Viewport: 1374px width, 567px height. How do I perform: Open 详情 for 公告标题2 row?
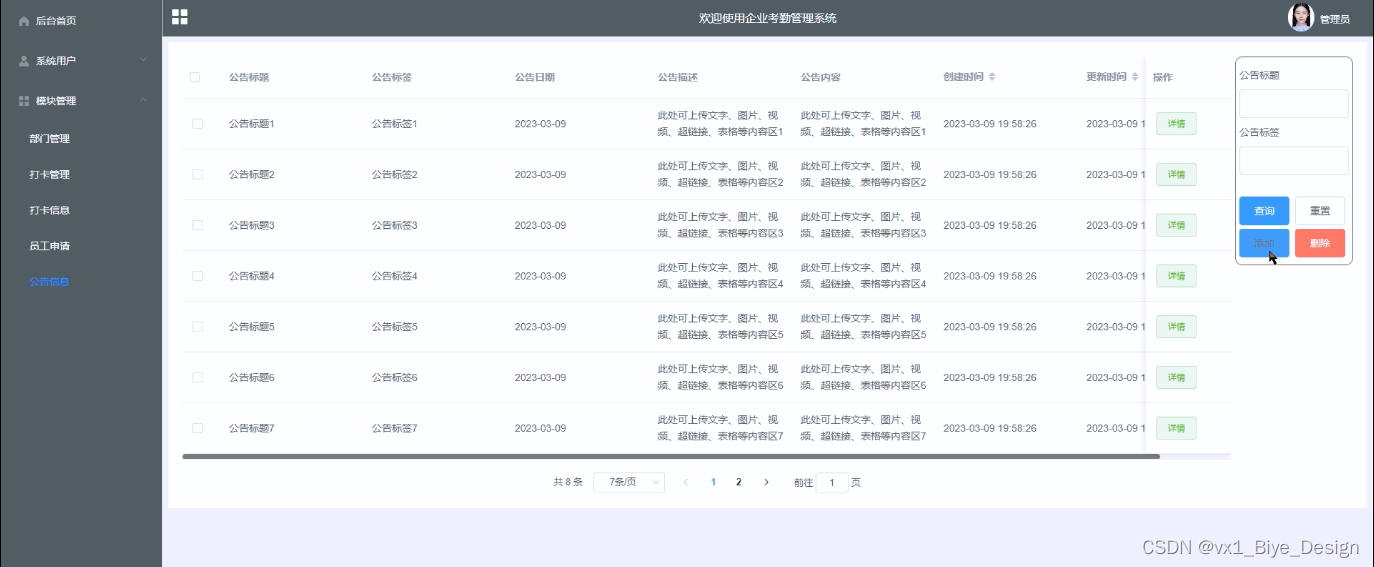[x=1176, y=174]
